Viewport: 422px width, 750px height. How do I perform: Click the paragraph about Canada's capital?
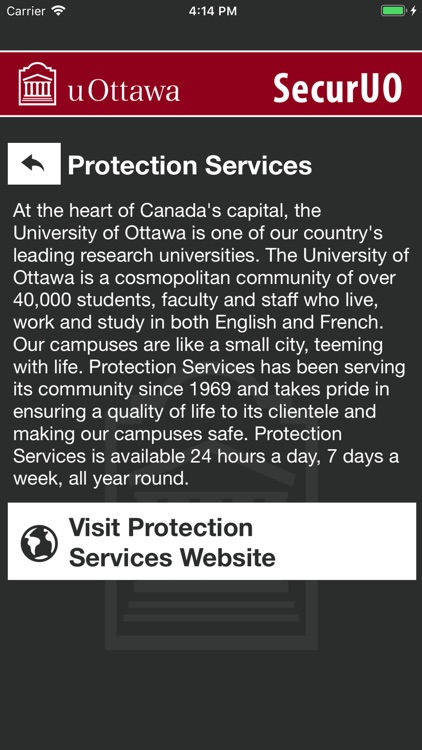pos(211,345)
